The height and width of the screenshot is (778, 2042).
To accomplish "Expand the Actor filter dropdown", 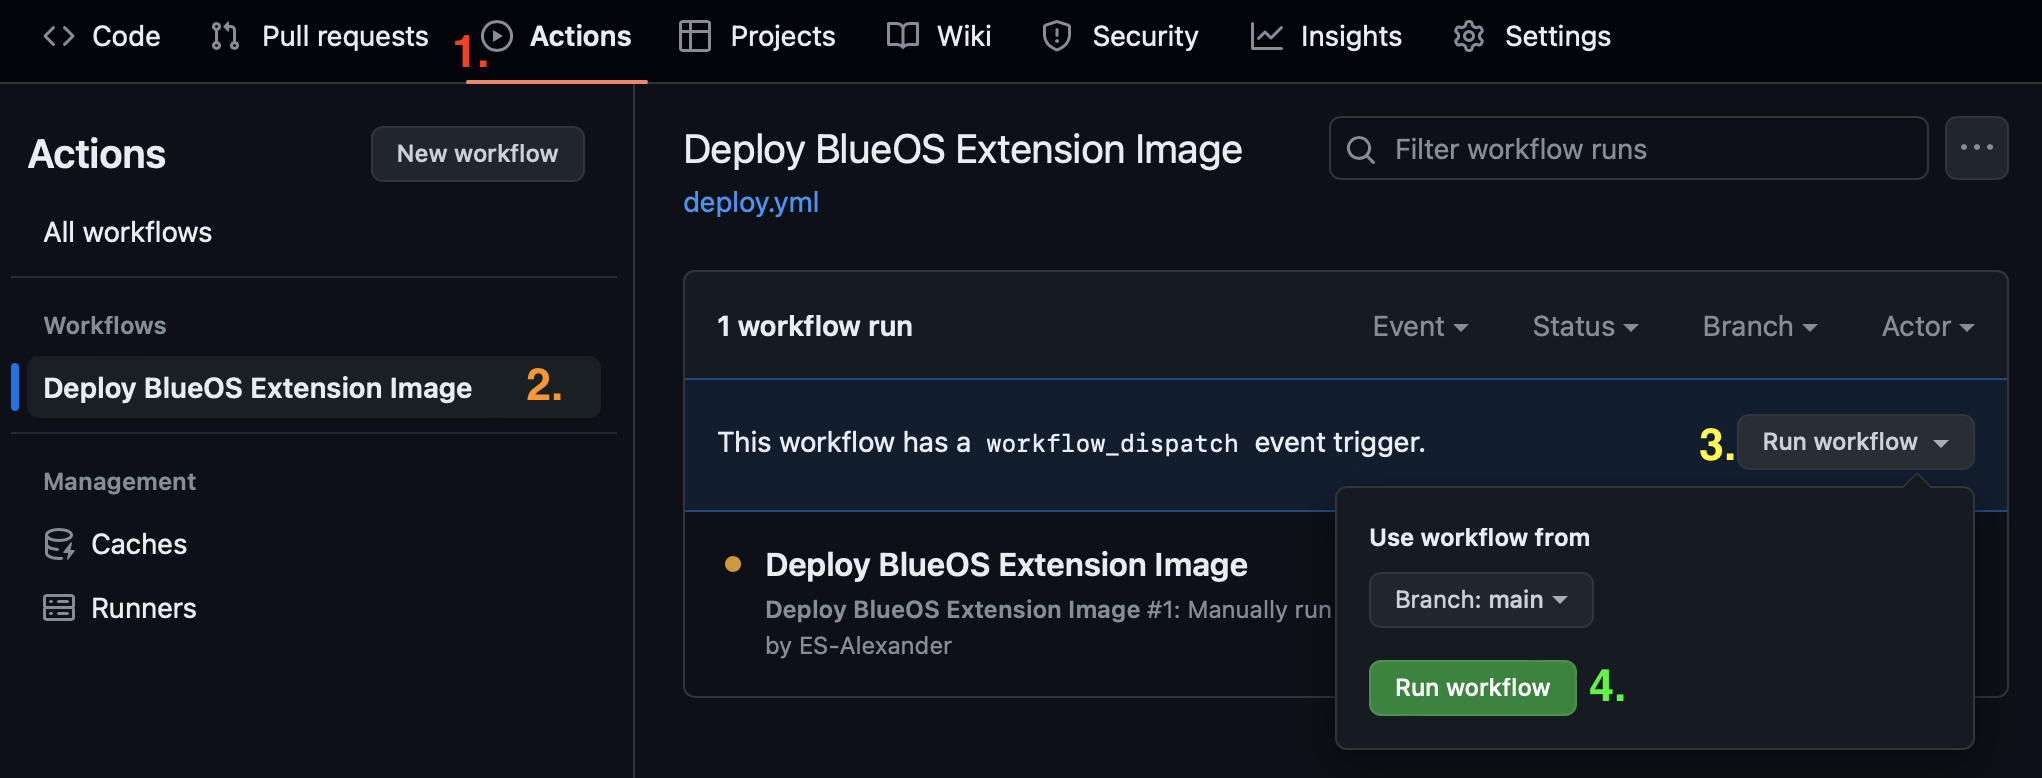I will (1928, 326).
